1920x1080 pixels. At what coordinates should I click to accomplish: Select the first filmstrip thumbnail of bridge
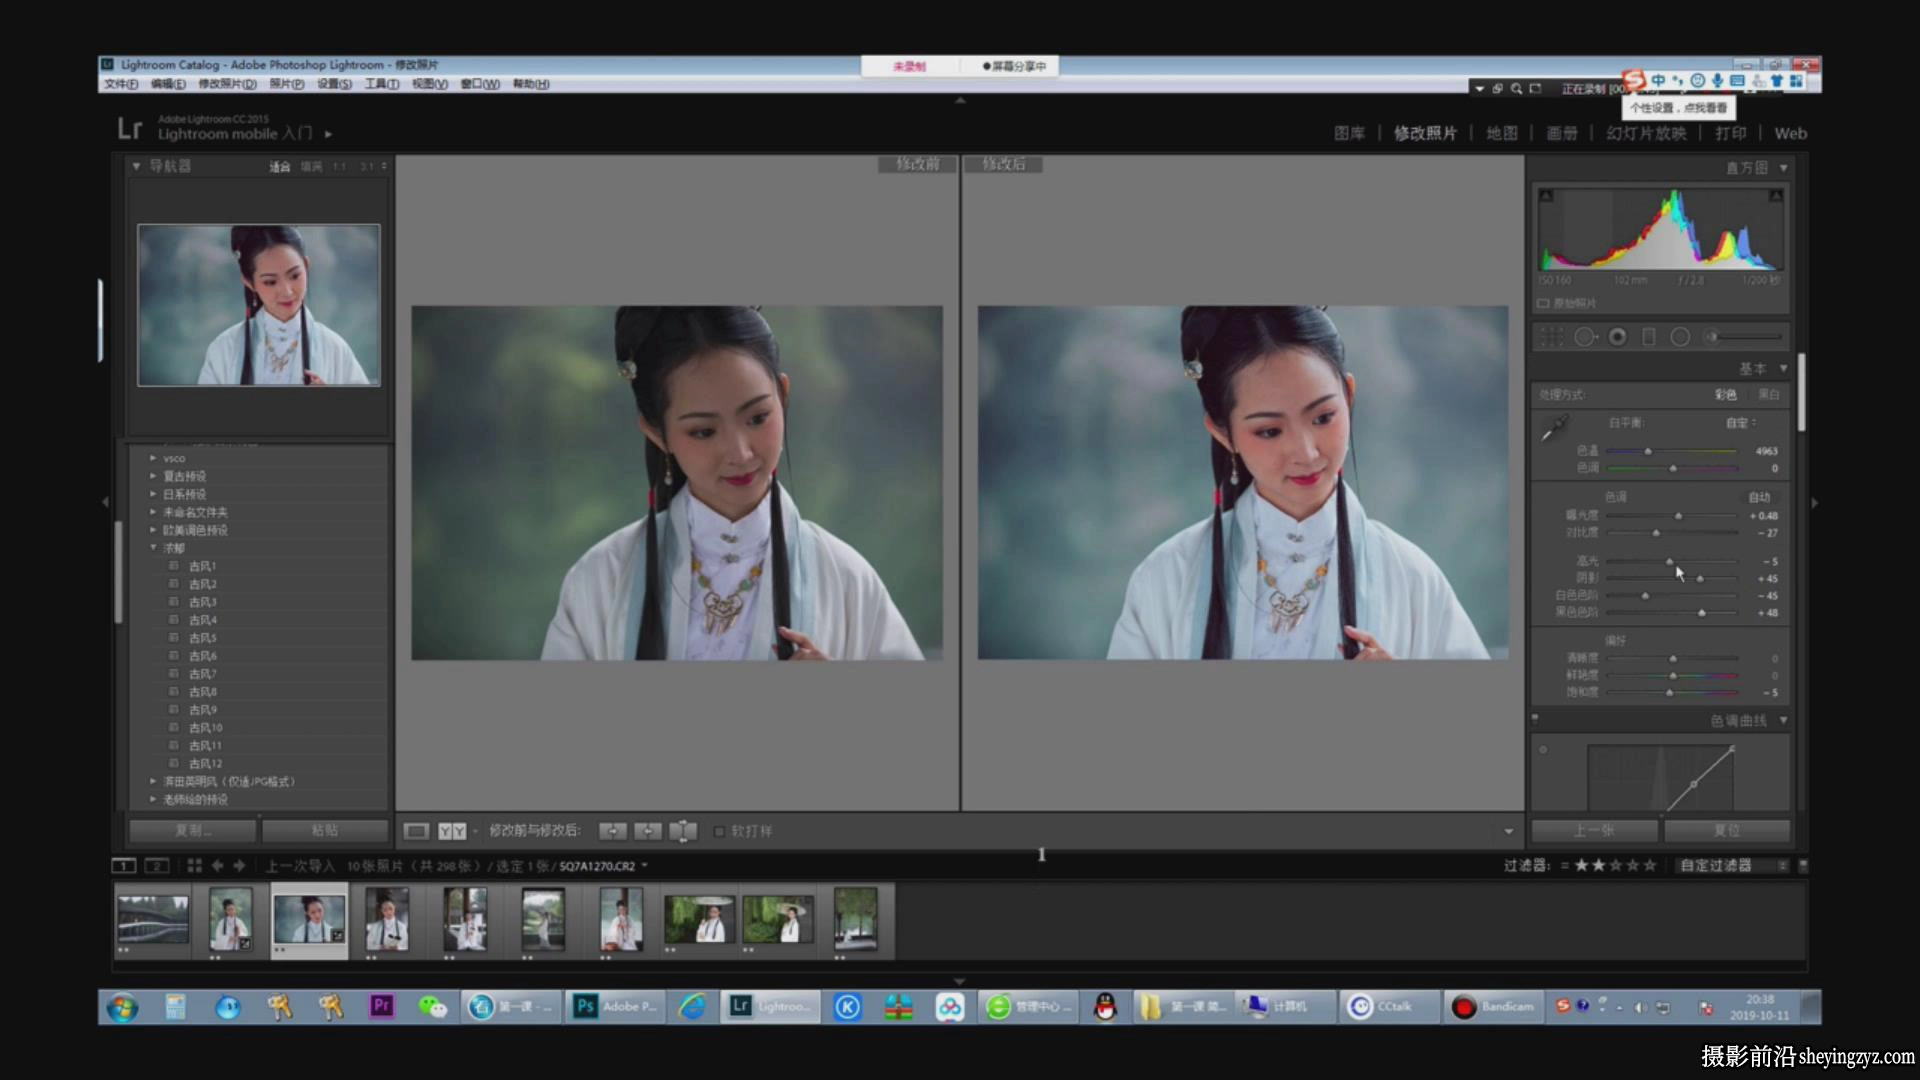153,919
